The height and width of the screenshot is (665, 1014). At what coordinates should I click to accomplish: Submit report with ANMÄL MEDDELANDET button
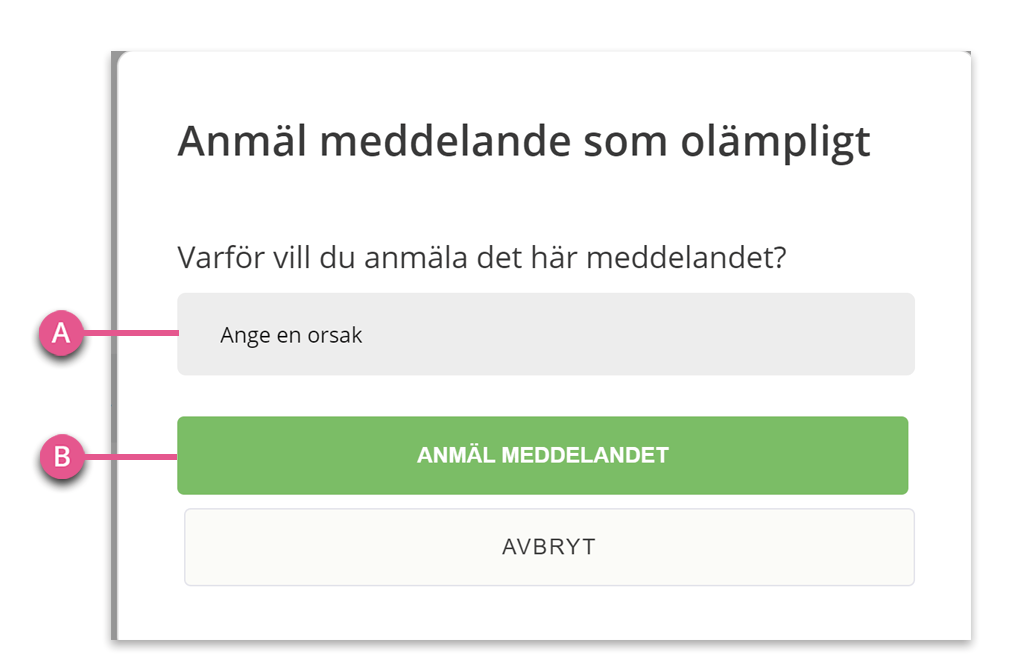point(543,455)
